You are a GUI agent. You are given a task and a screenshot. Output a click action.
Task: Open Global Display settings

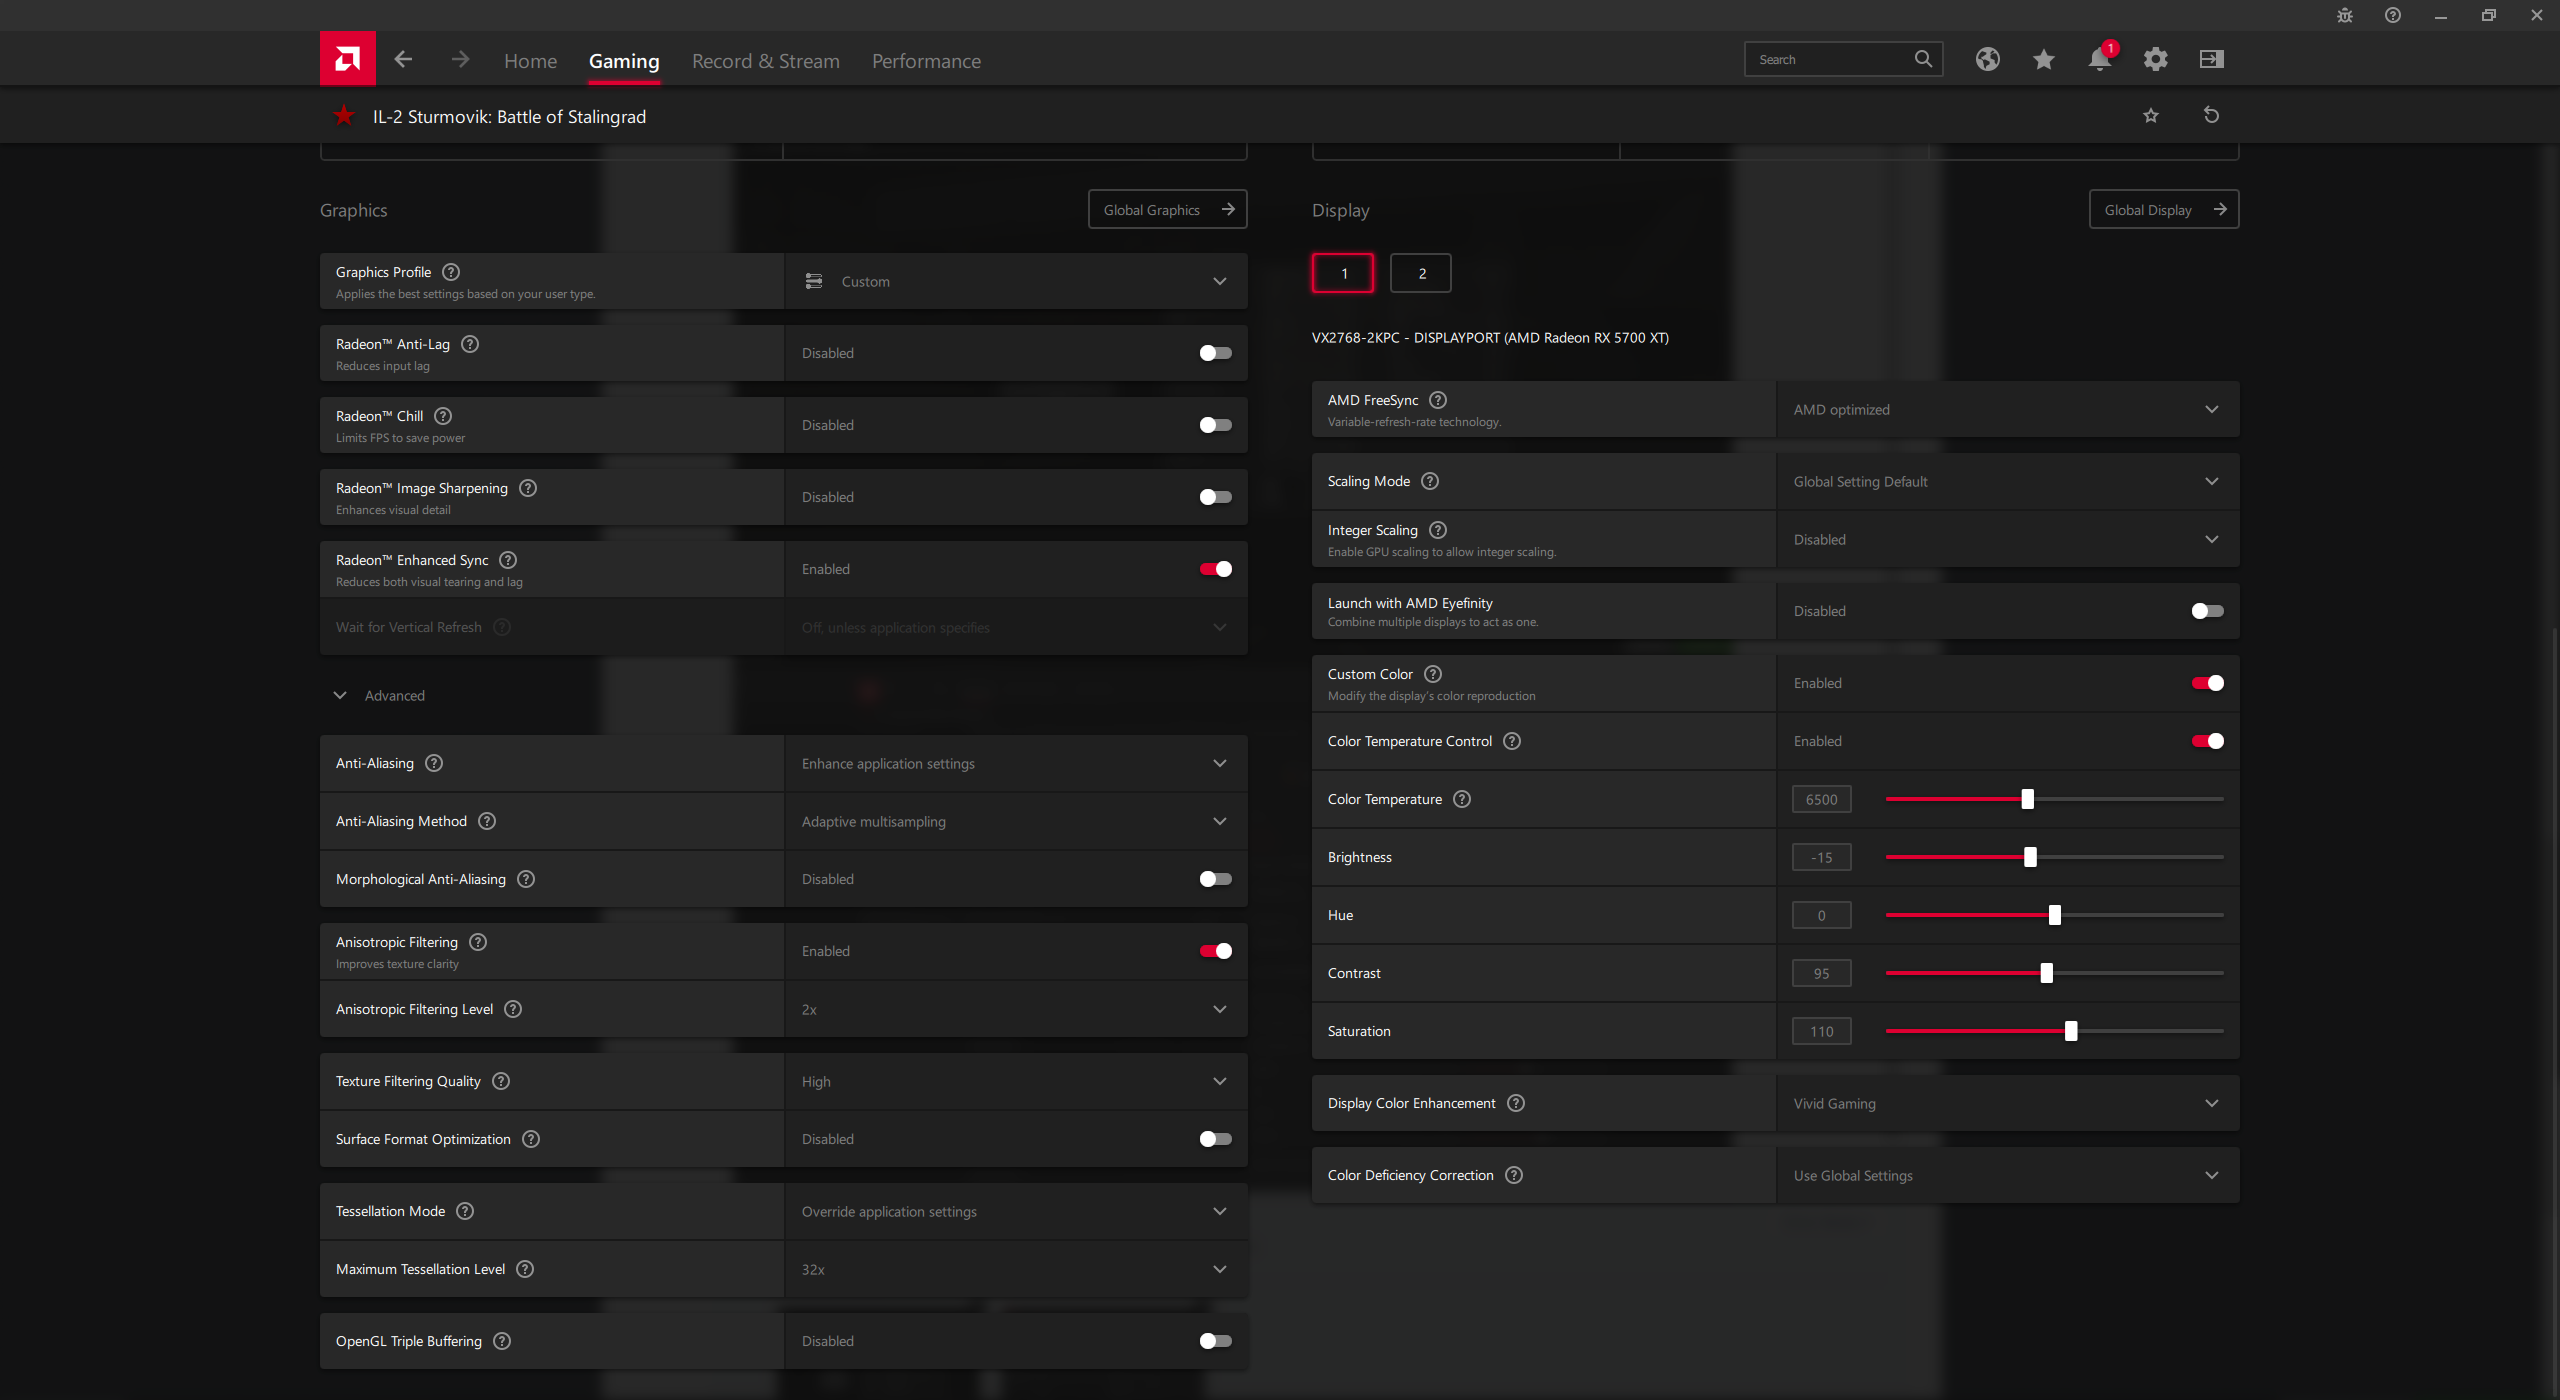pos(2164,209)
